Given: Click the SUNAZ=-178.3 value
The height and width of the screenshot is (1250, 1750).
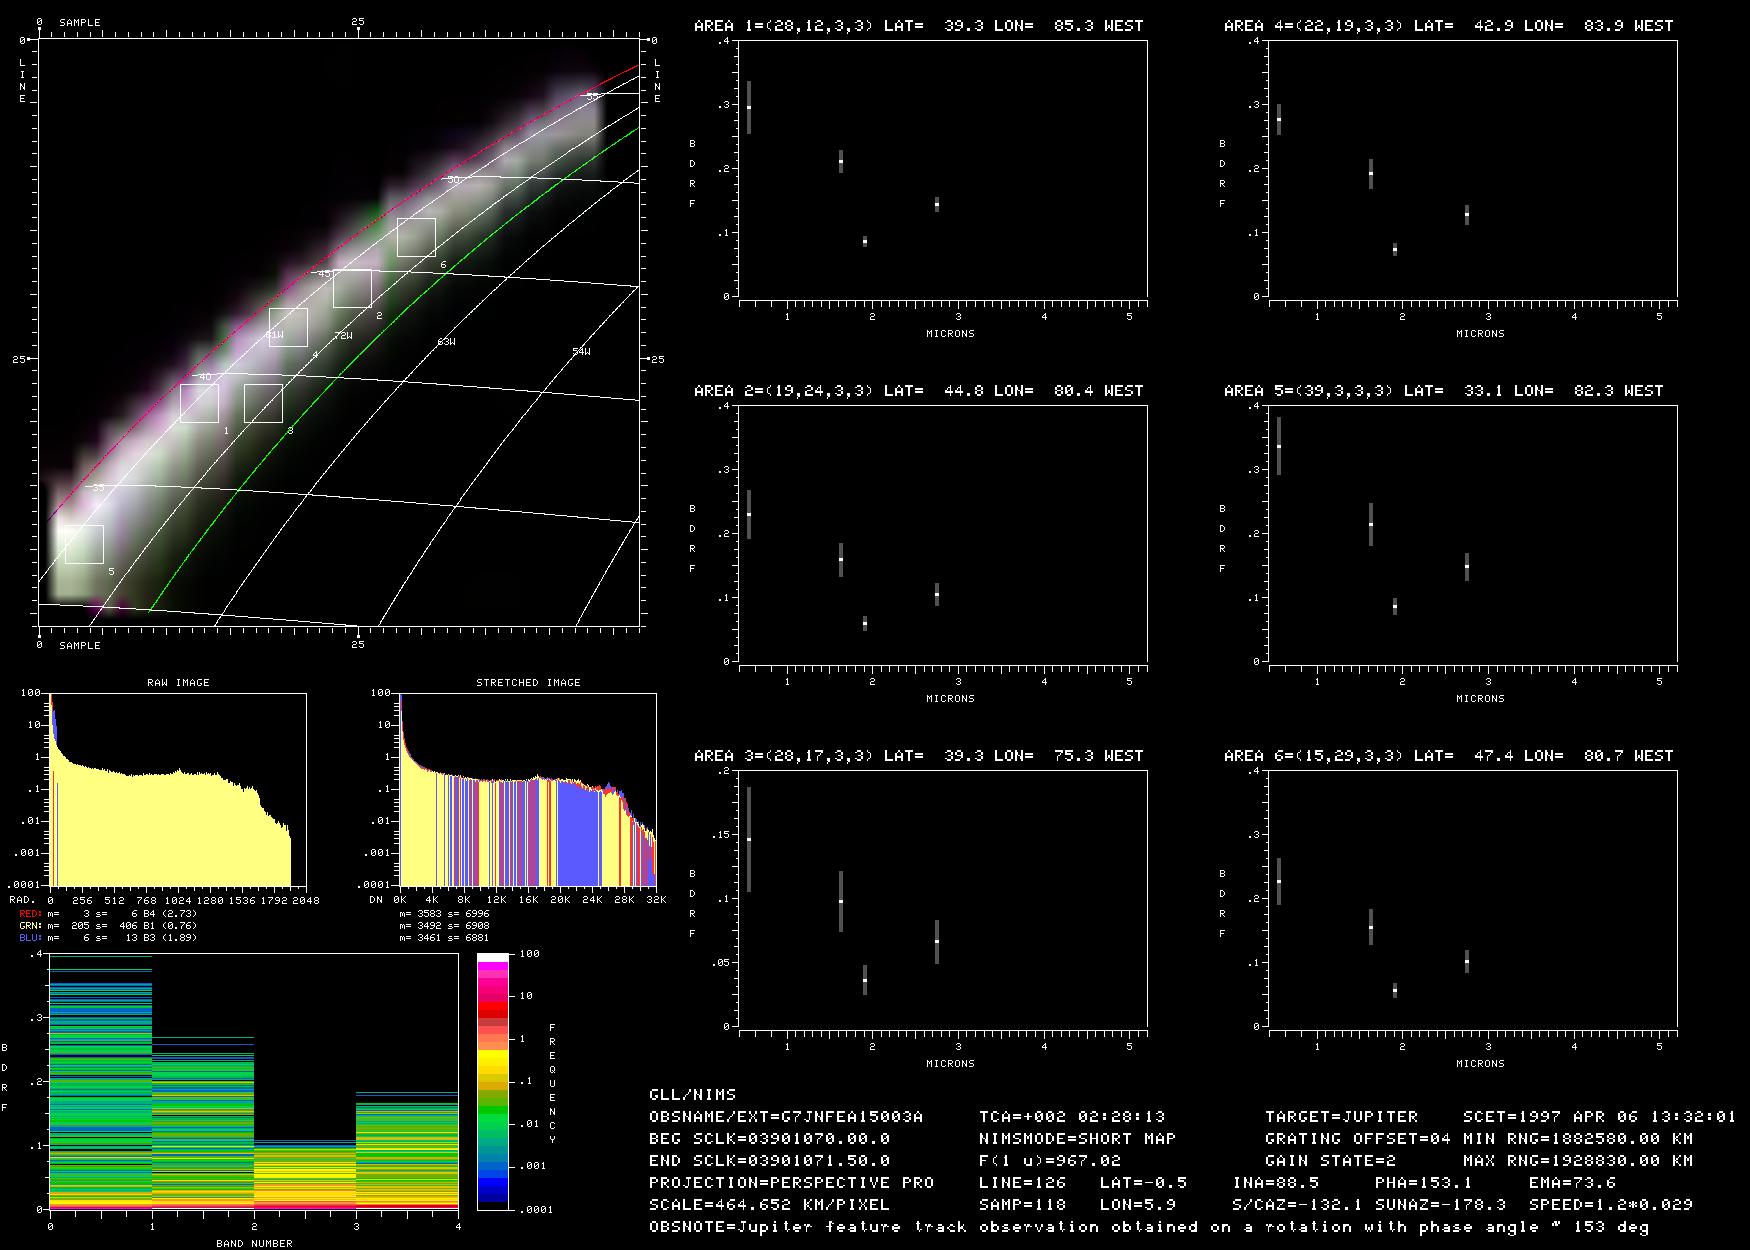Looking at the screenshot, I should (1440, 1205).
